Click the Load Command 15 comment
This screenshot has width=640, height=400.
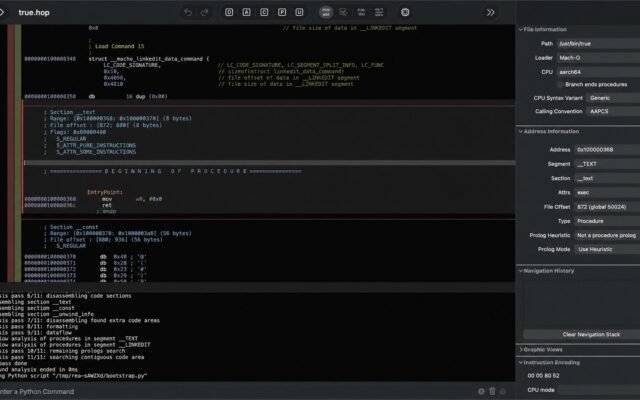click(119, 46)
